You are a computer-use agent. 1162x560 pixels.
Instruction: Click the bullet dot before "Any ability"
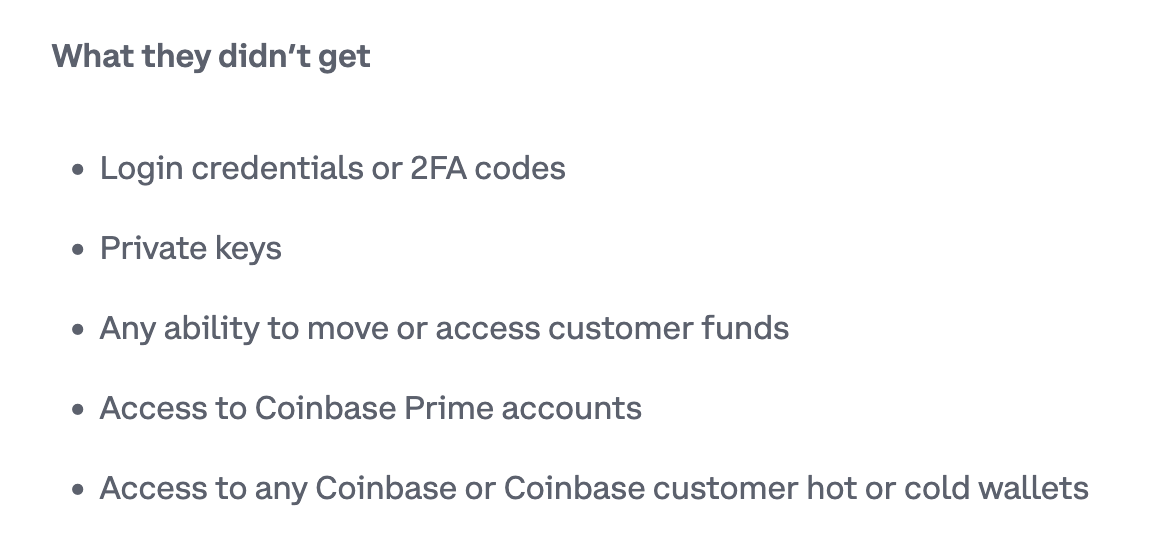[x=78, y=330]
